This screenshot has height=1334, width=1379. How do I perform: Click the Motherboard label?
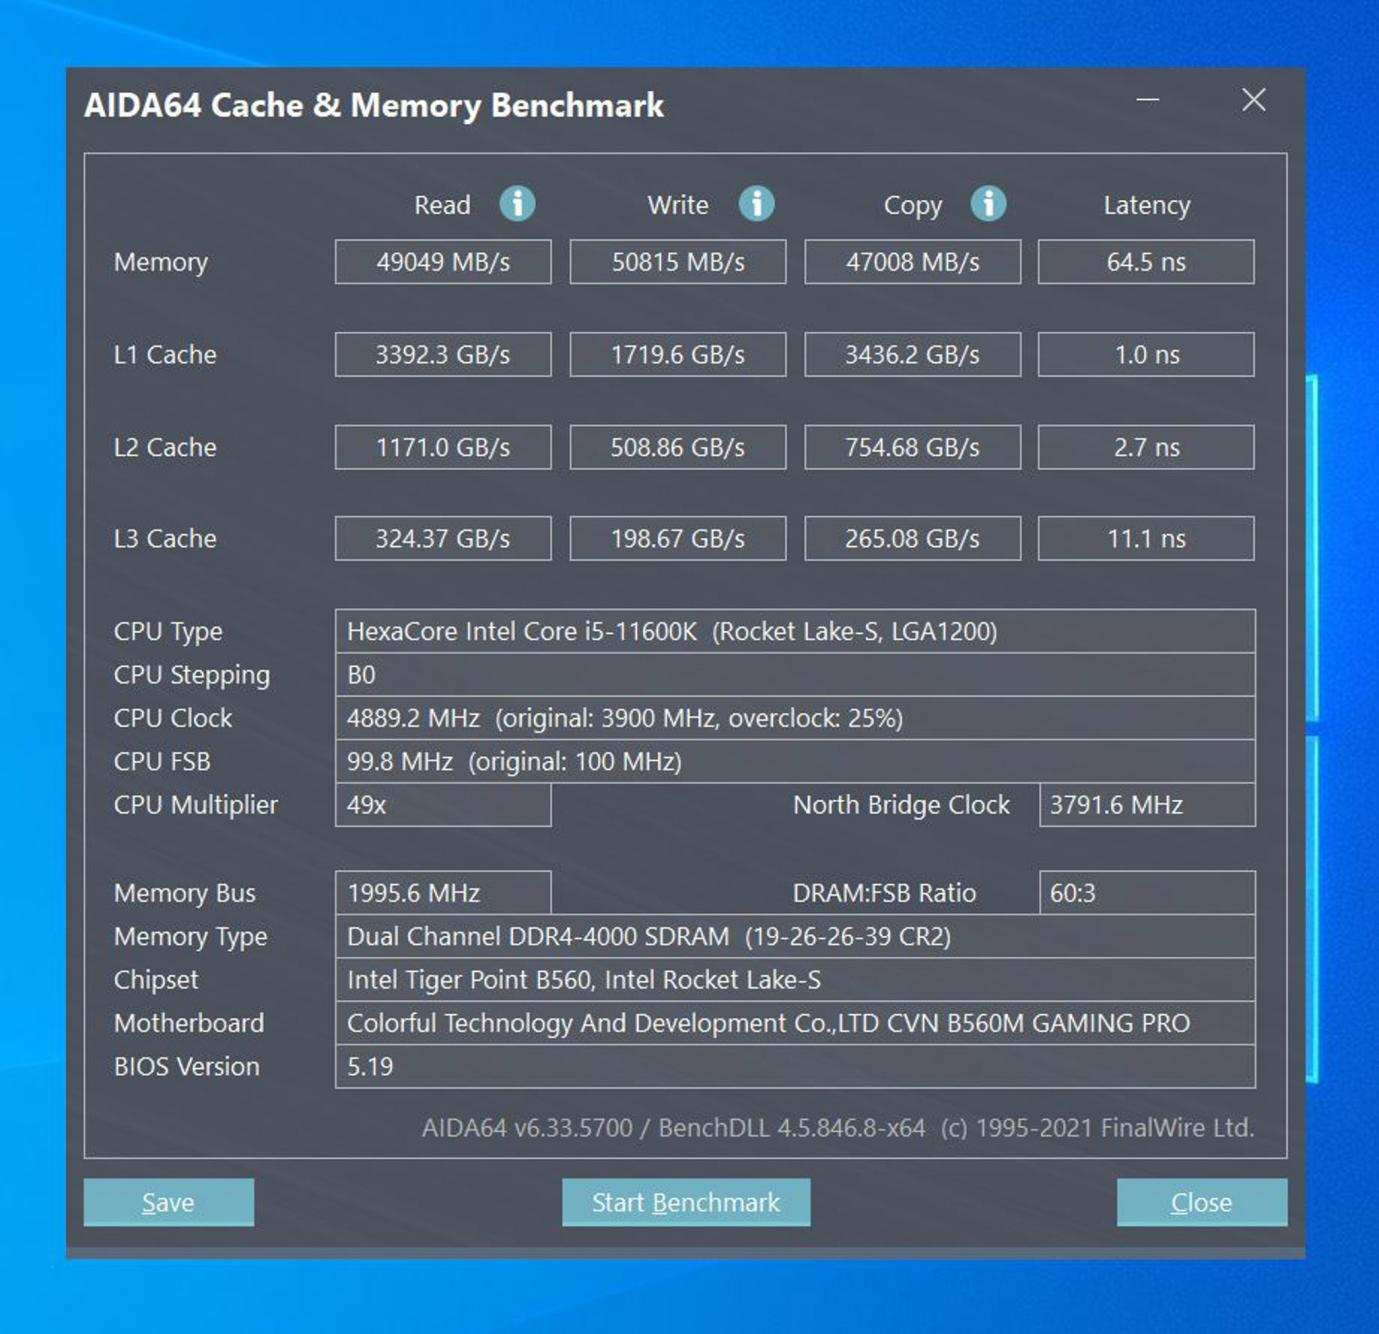click(189, 1023)
